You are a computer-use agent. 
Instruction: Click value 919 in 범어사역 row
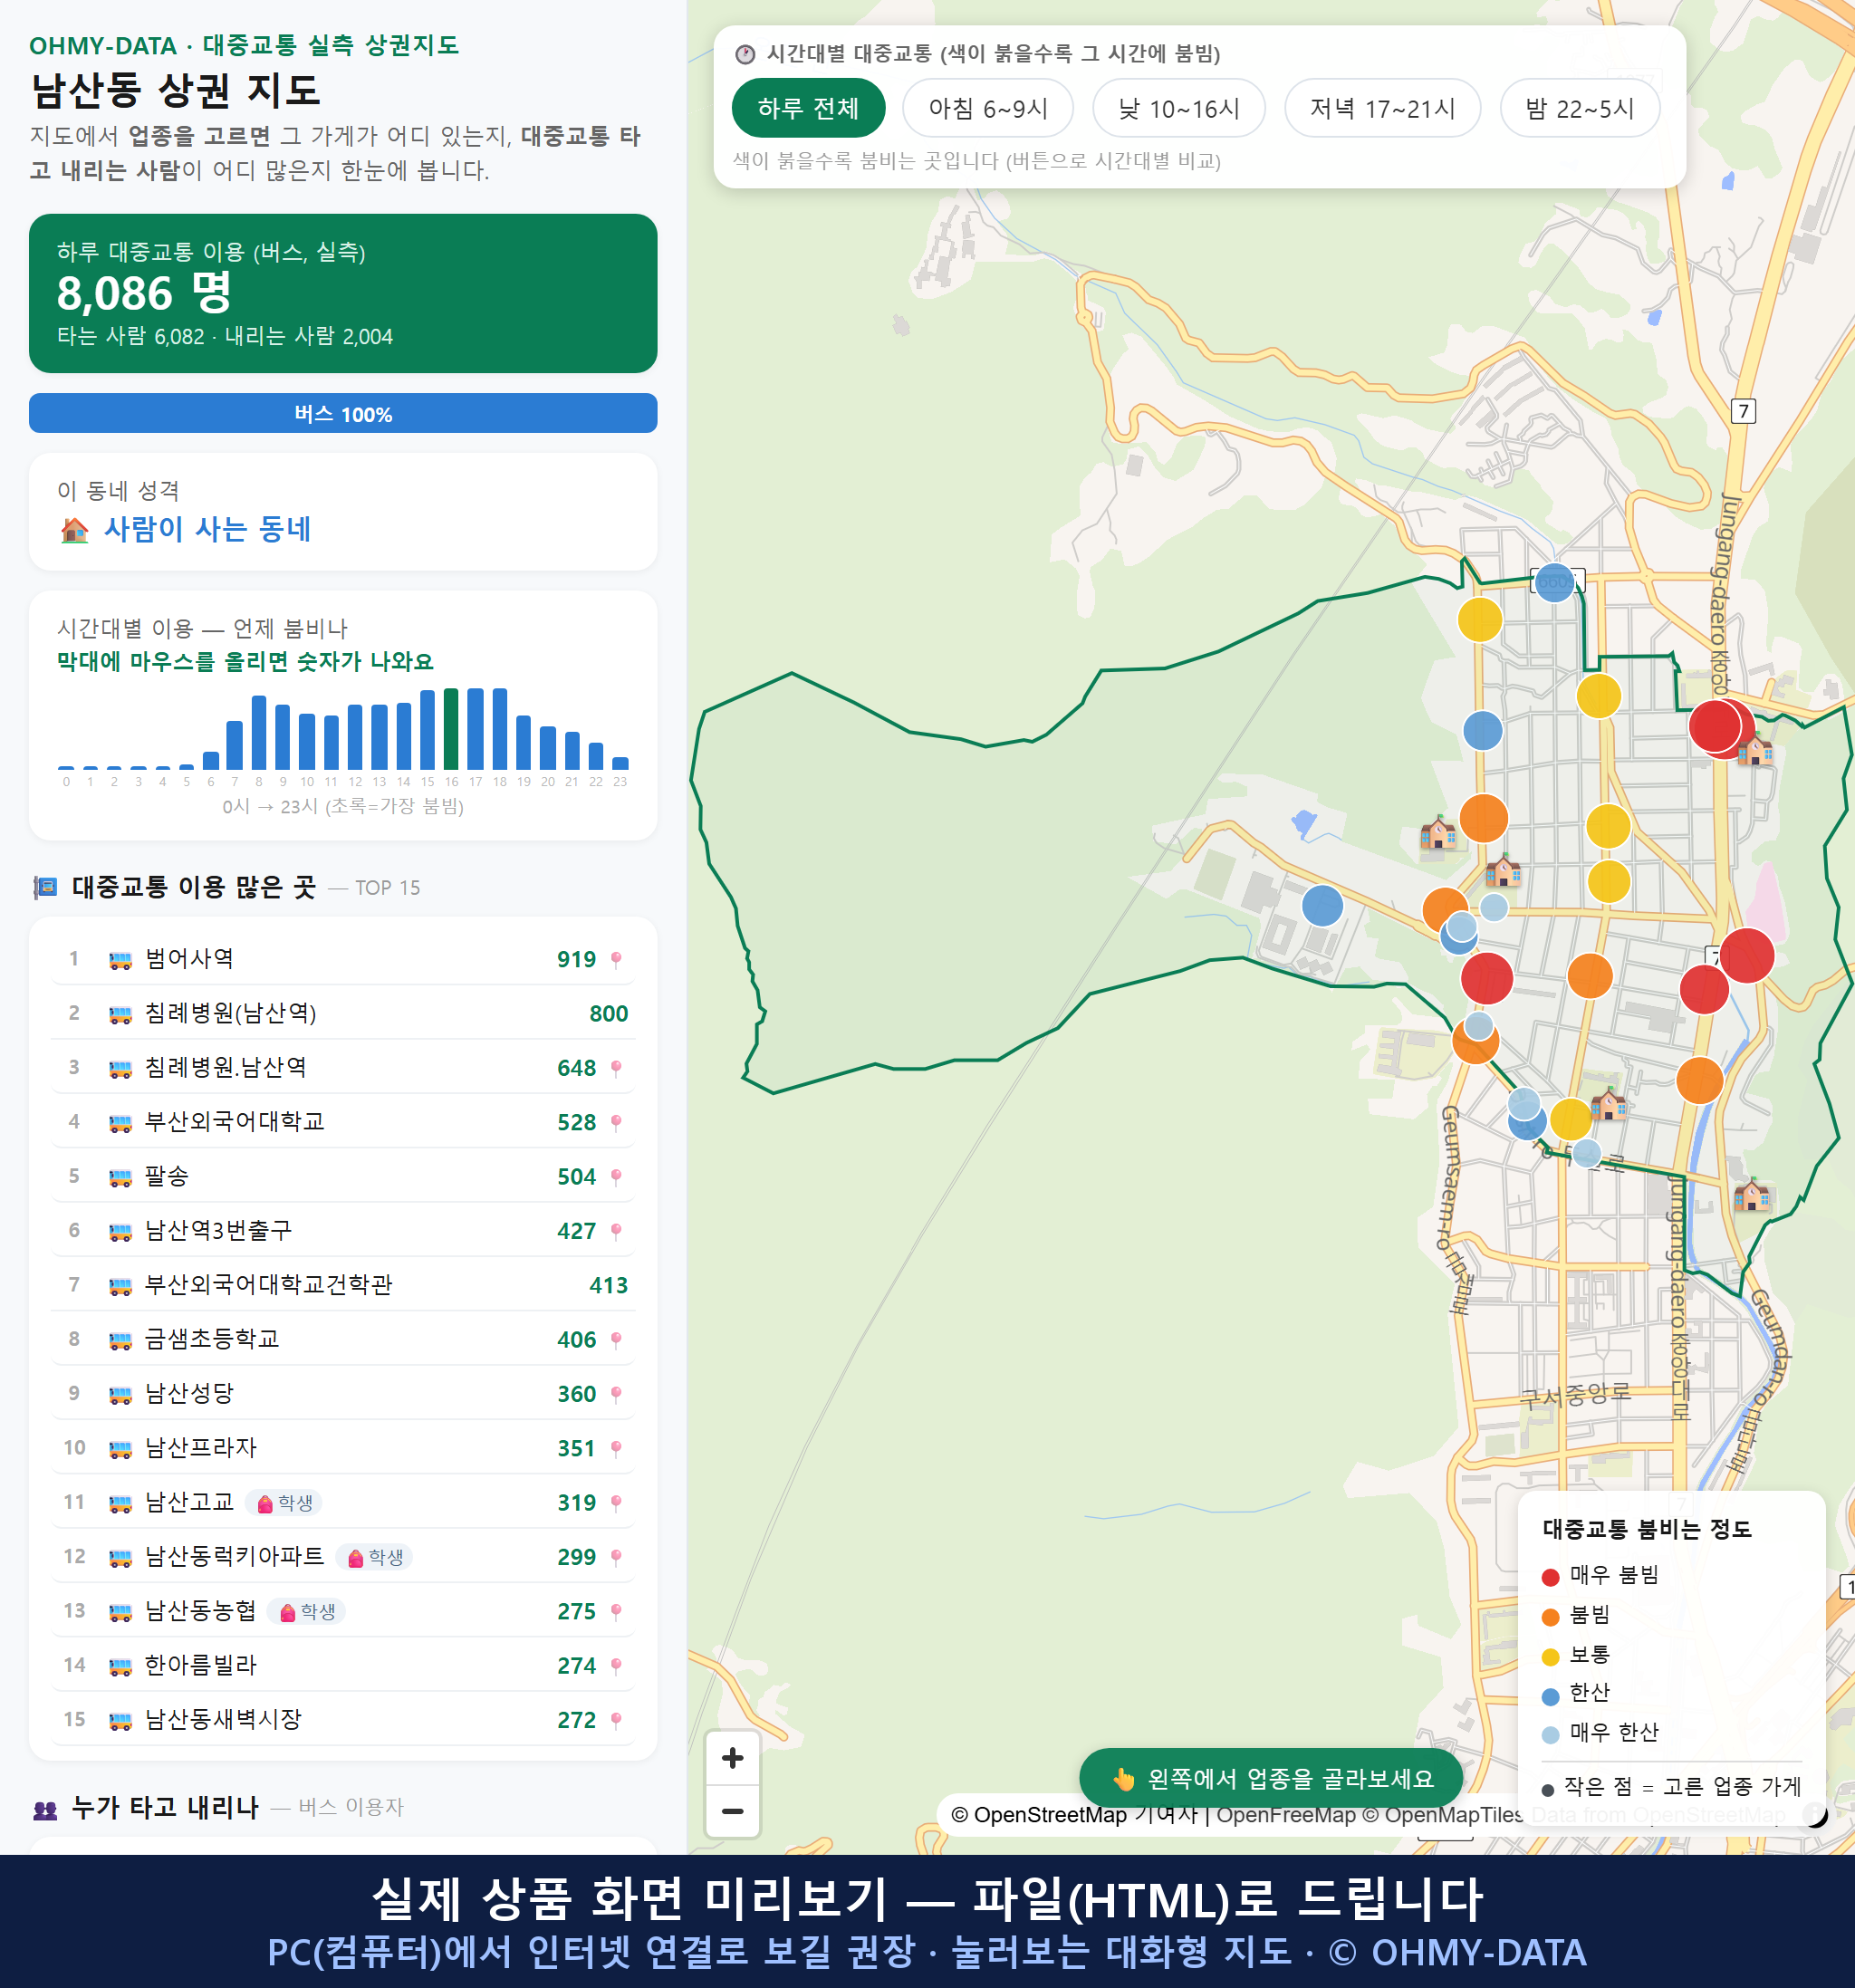point(576,959)
